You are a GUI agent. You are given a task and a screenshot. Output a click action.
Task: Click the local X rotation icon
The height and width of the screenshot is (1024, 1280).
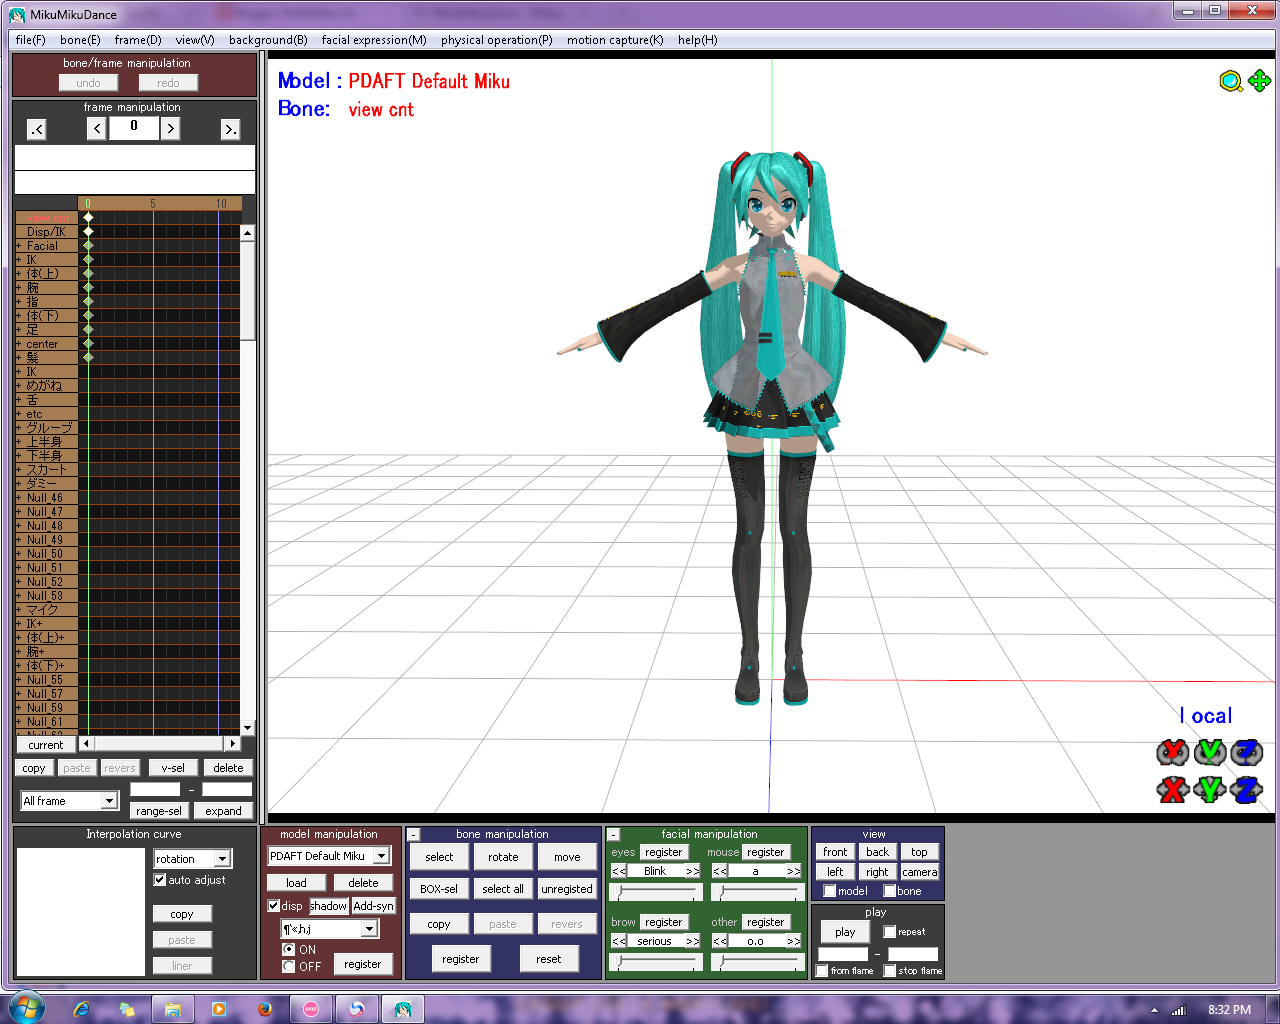1172,752
